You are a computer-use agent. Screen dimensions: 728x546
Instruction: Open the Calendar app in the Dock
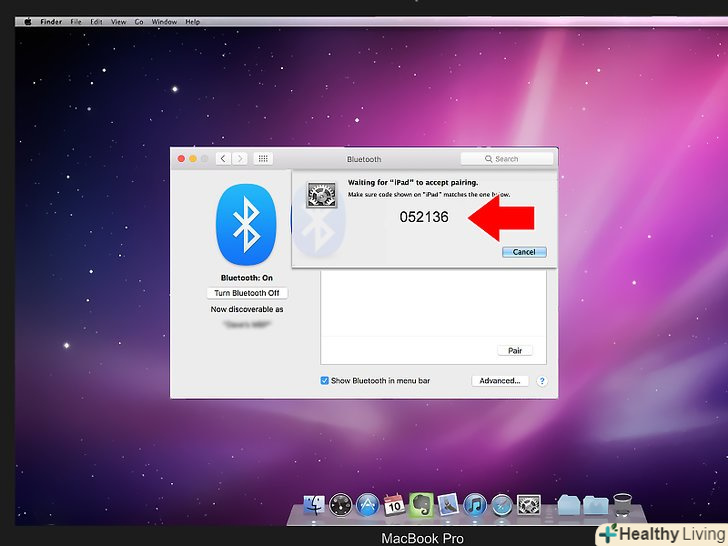(x=394, y=505)
